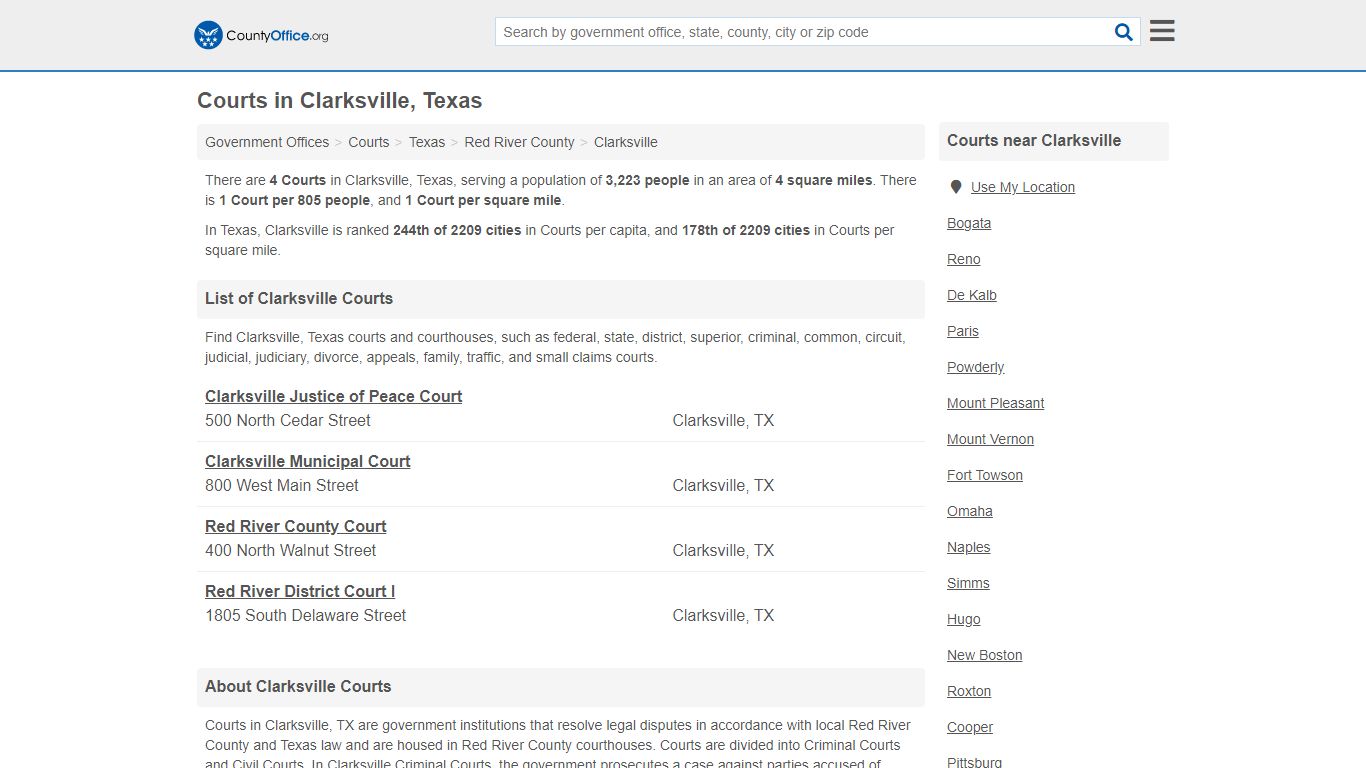Click About Clarksville Courts heading

click(x=298, y=686)
